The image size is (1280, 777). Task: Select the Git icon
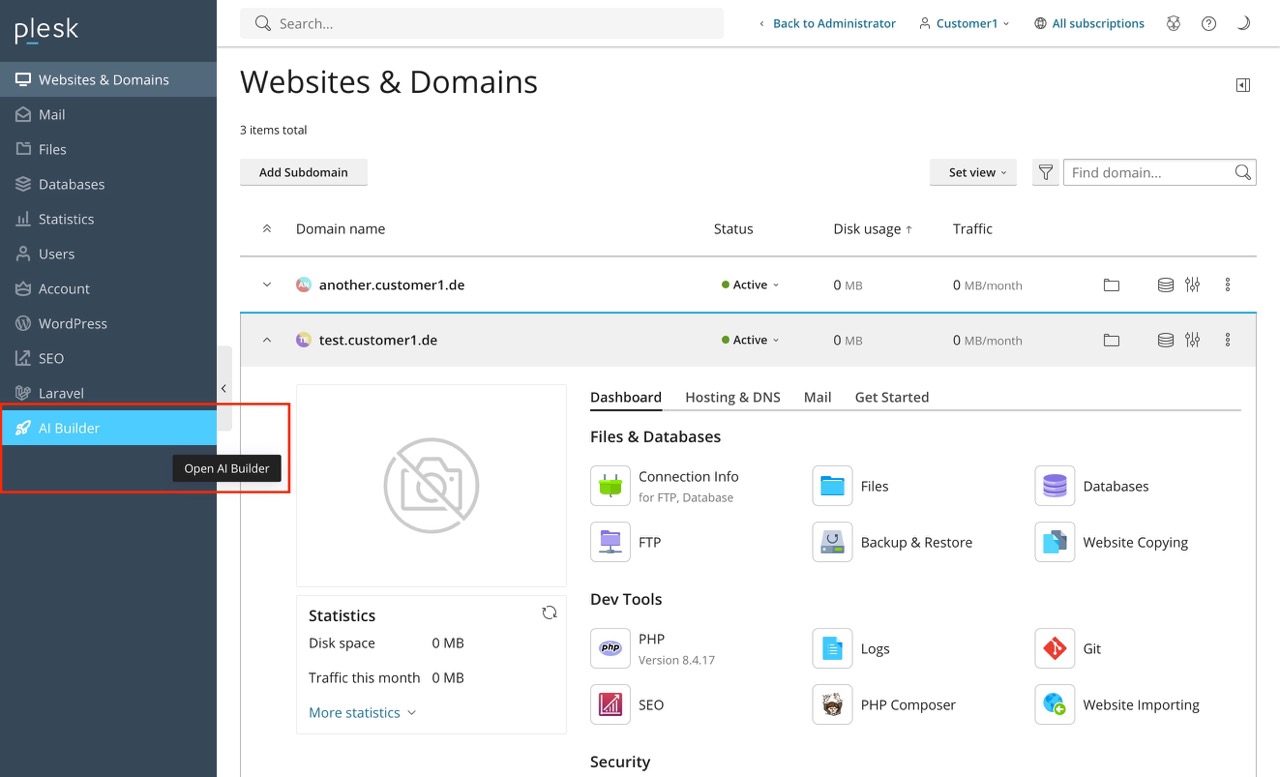pos(1054,648)
